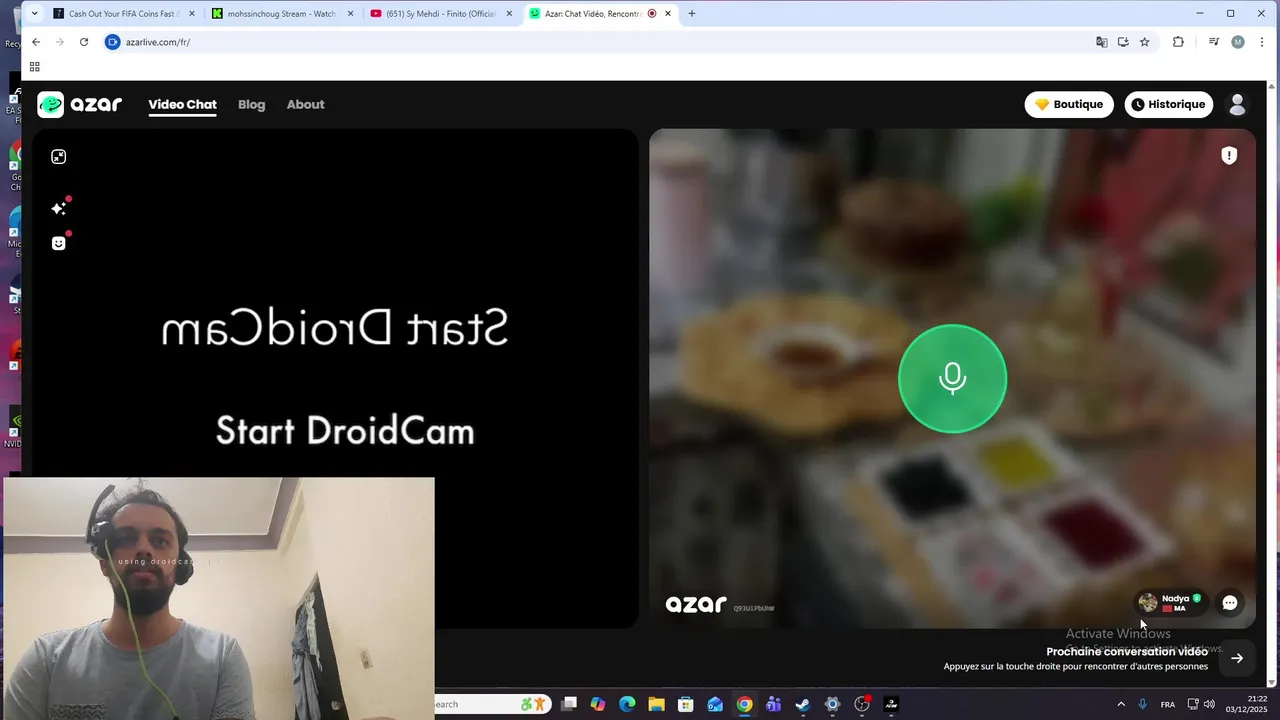Open OBS Studio from the taskbar
This screenshot has height=720, width=1280.
pyautogui.click(x=862, y=704)
